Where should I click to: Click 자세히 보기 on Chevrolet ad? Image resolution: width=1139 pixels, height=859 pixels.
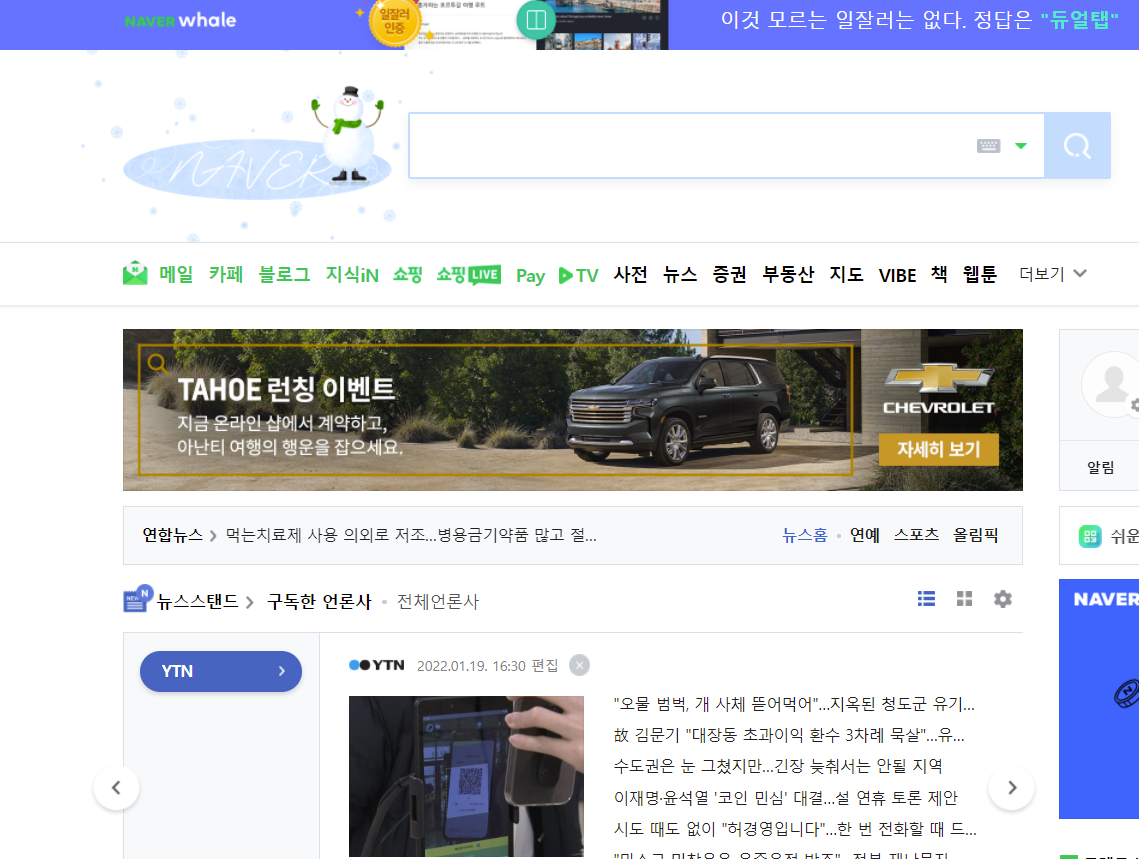(939, 449)
